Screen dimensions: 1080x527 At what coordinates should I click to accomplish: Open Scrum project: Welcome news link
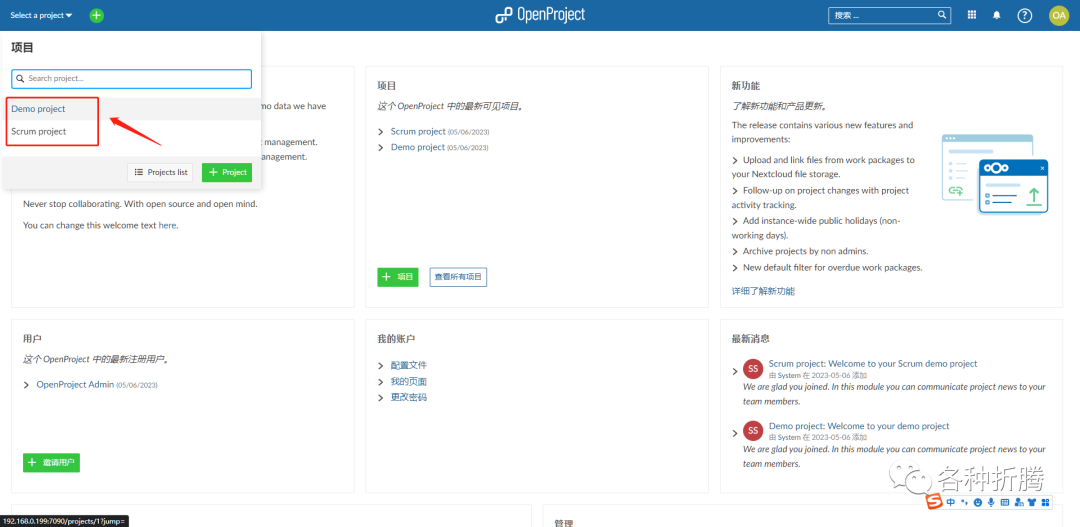(873, 363)
